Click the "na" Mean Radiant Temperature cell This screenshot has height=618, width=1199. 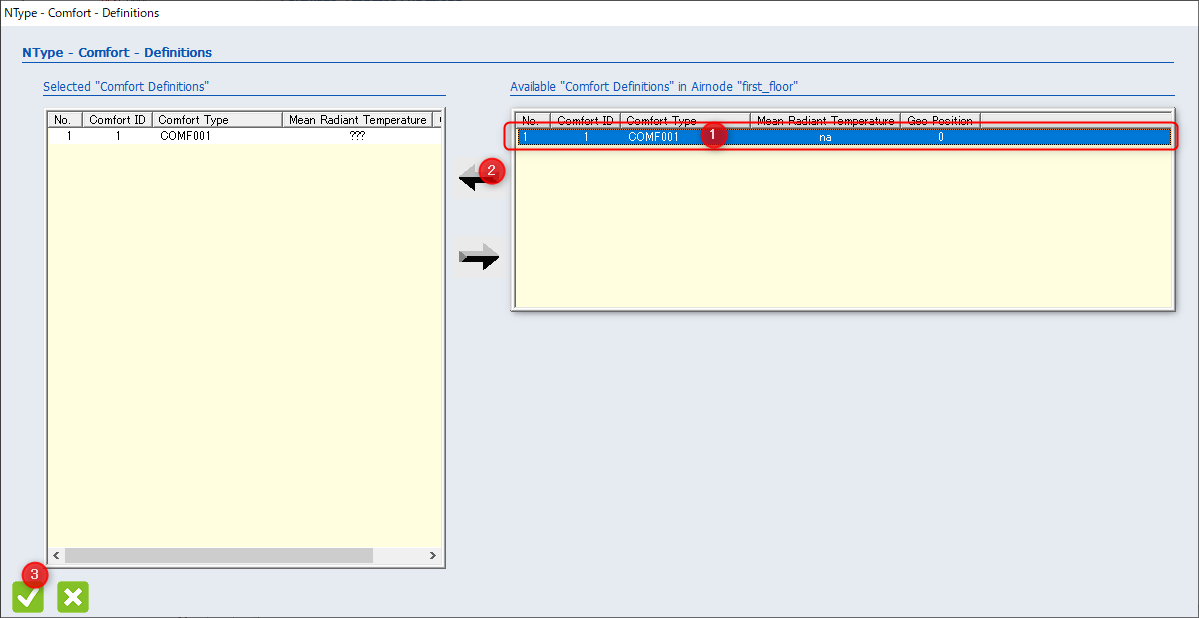(x=825, y=137)
